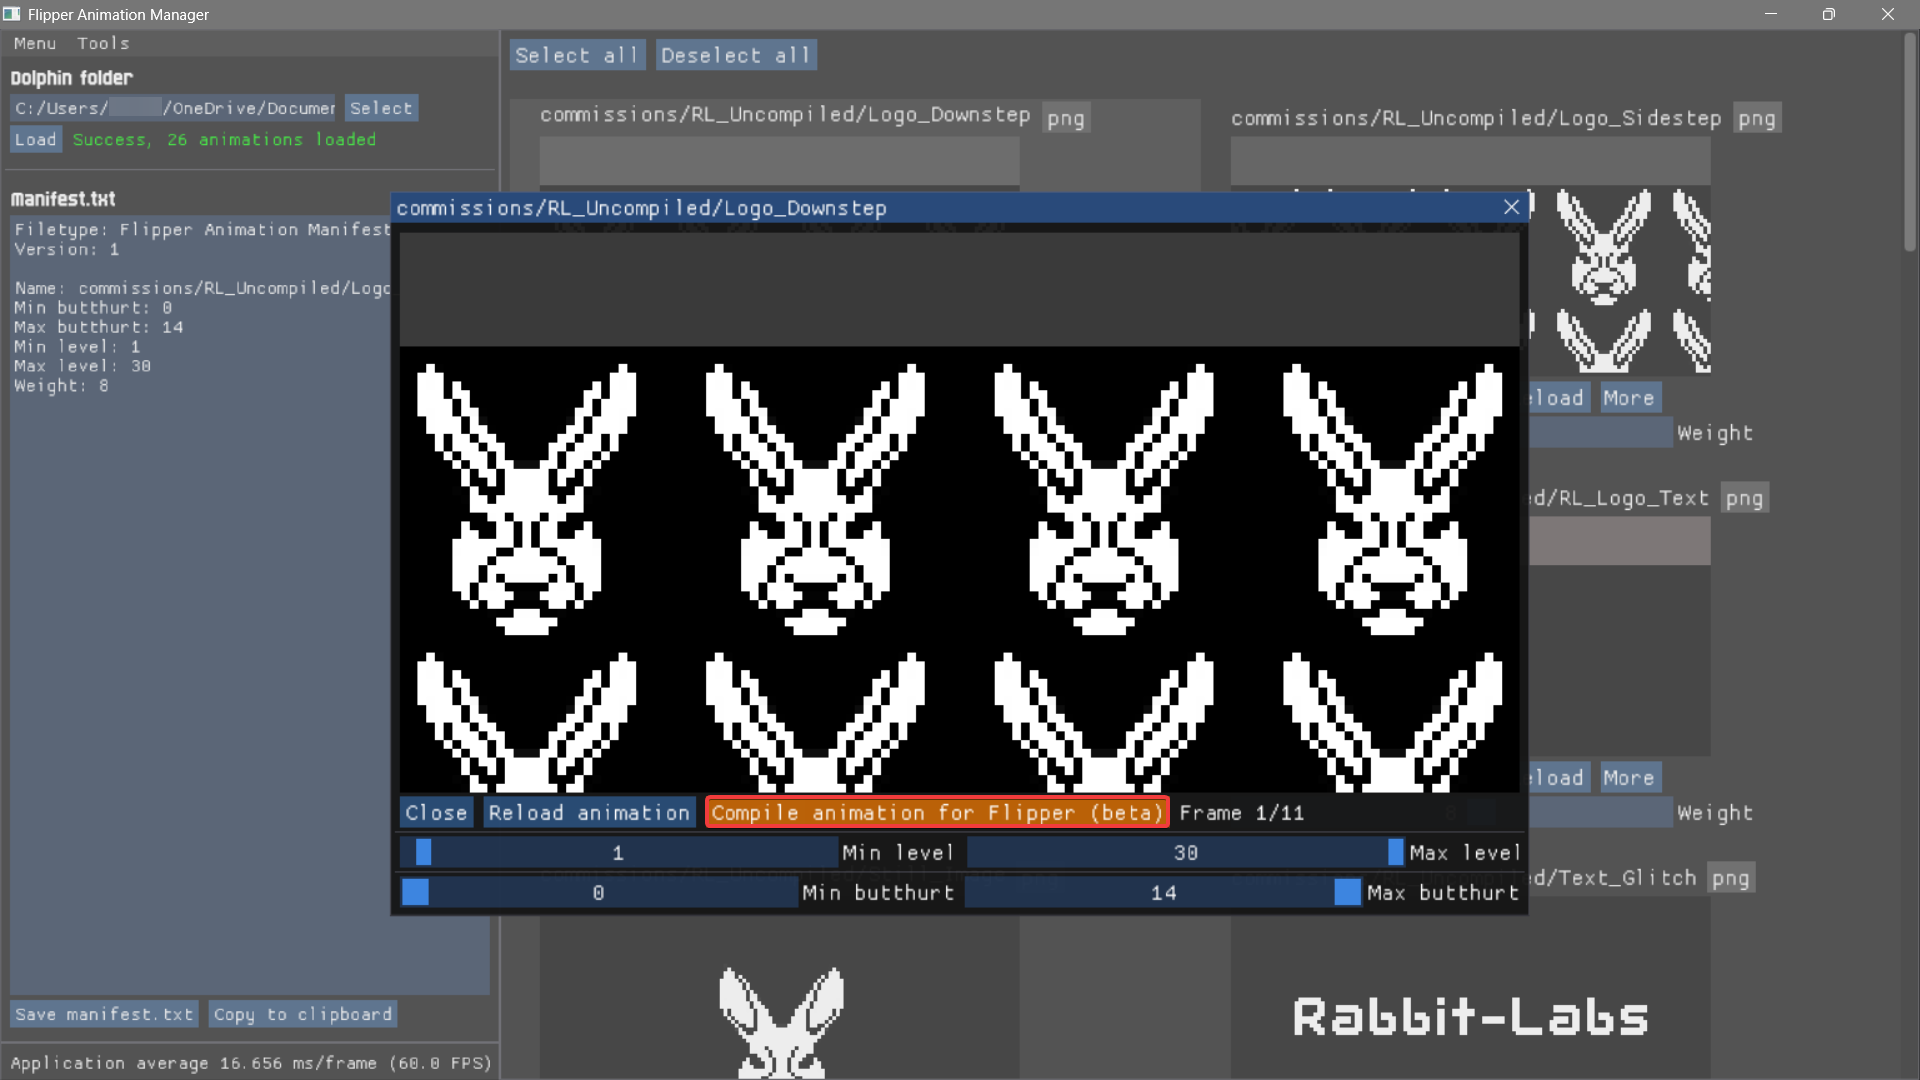Click the Min level slider

pos(618,853)
